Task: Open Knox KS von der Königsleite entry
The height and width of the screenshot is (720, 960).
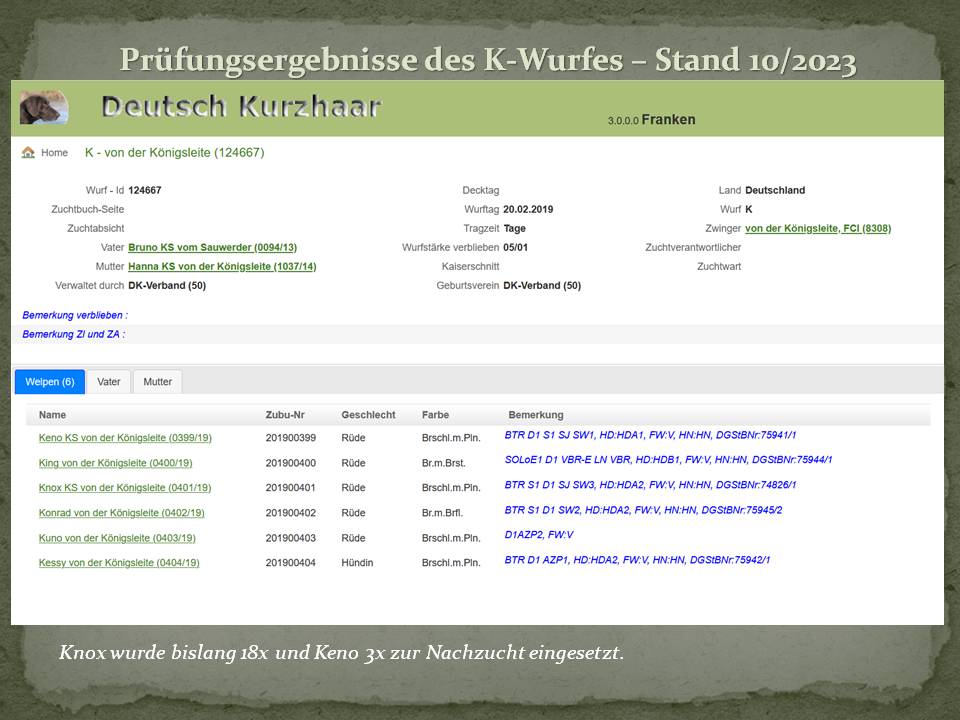Action: [x=125, y=488]
